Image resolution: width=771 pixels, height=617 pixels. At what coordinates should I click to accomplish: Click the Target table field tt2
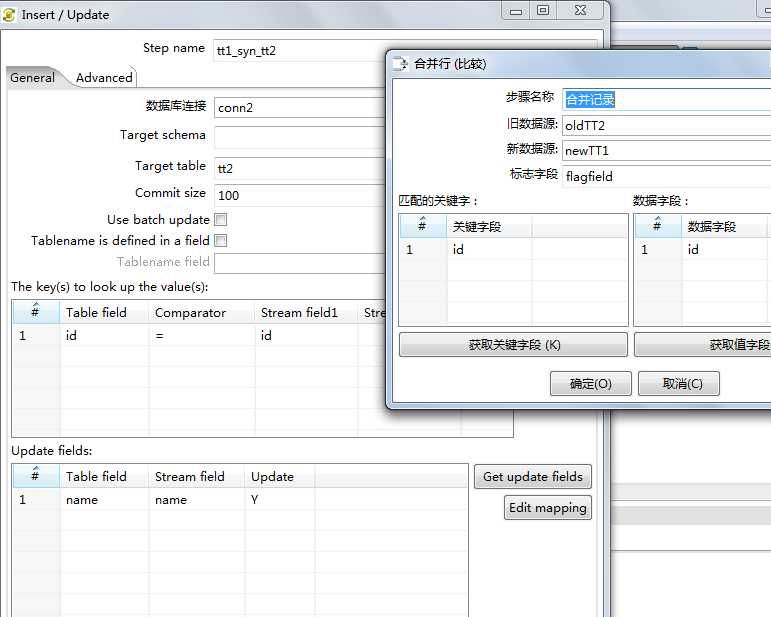300,168
